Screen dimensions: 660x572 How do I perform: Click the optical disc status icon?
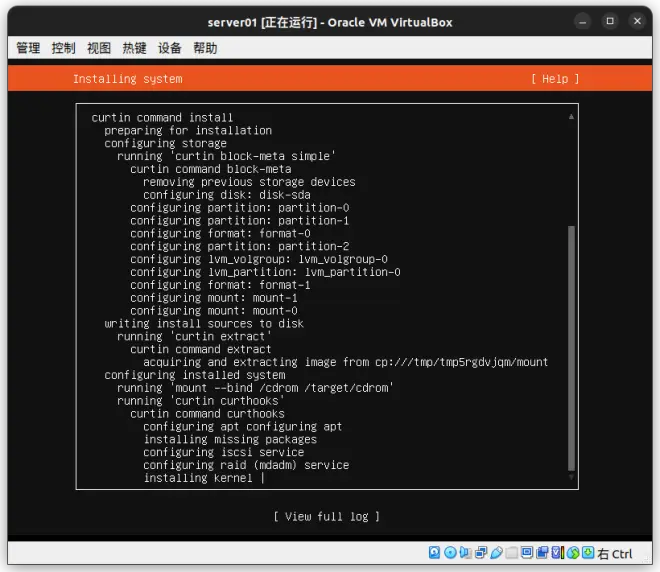(x=450, y=553)
